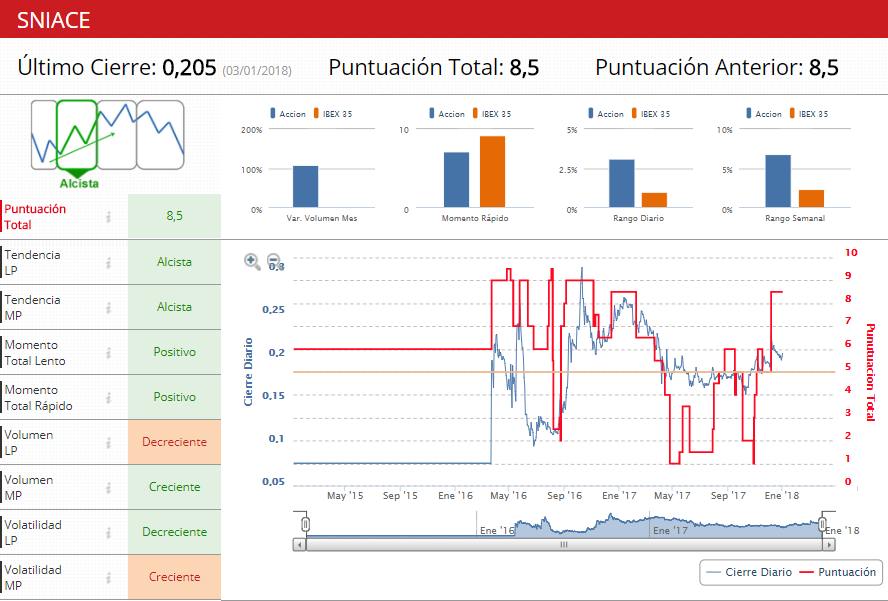This screenshot has height=601, width=888.
Task: Click the orange IBEX 35 bar in Rango Diario
Action: click(654, 200)
